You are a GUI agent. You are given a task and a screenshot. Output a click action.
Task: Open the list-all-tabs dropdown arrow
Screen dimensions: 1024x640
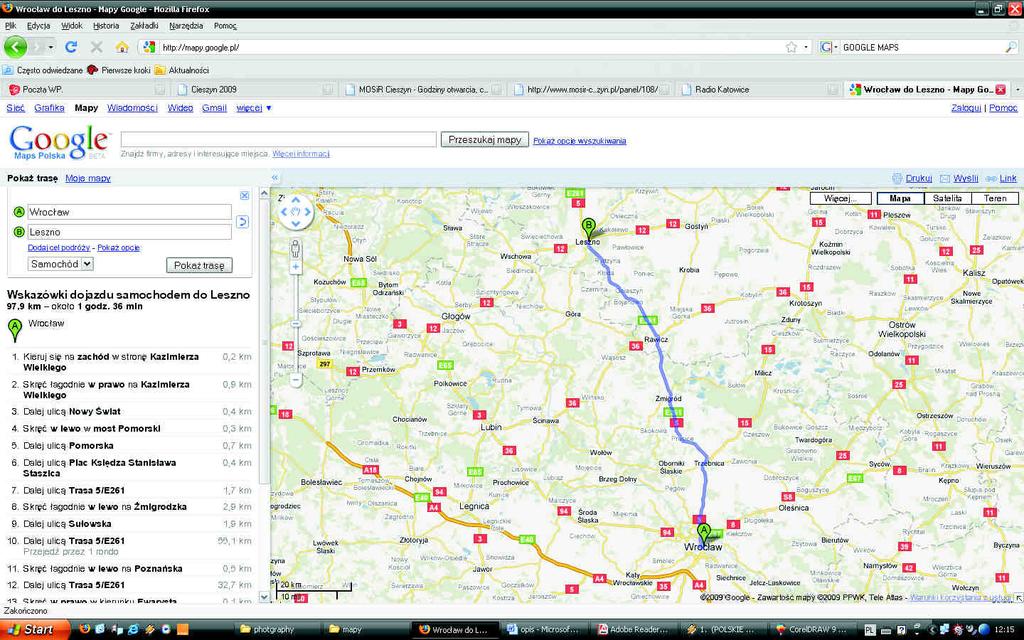[1017, 89]
